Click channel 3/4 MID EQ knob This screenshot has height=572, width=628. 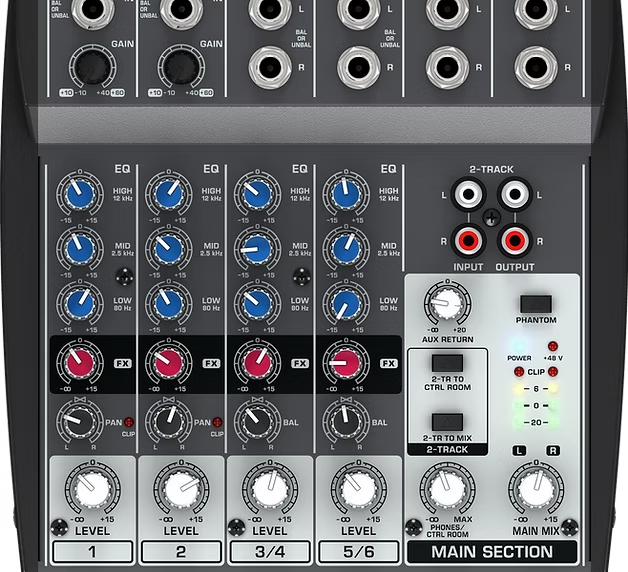pos(258,248)
